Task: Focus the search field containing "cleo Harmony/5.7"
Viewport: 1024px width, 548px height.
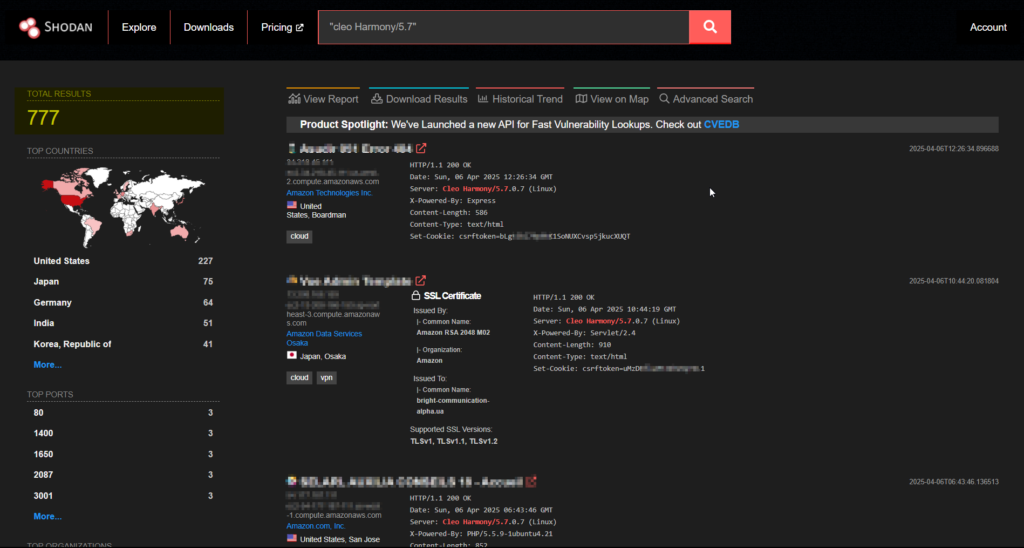Action: pos(504,27)
